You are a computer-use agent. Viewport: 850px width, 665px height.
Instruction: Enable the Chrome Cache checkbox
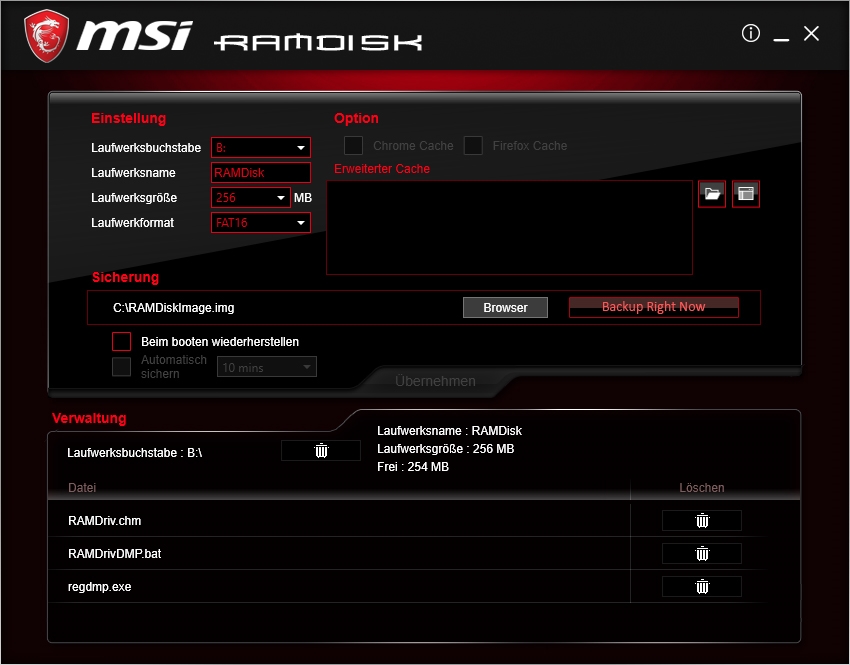click(354, 146)
